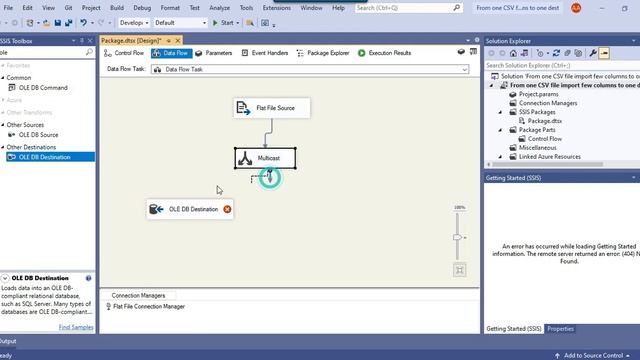Screen dimensions: 640x360
Task: Open the Start button dropdown arrow
Action: (x=238, y=23)
